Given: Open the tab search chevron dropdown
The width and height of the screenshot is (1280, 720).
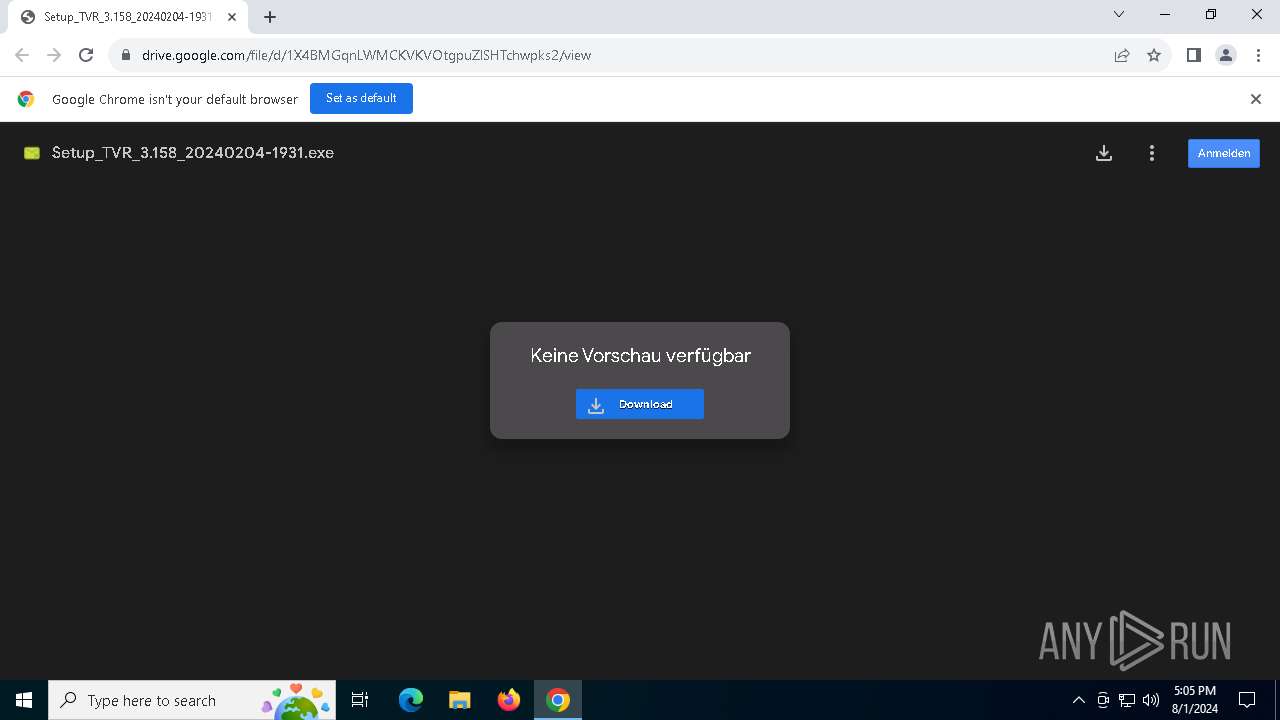Looking at the screenshot, I should pos(1119,15).
